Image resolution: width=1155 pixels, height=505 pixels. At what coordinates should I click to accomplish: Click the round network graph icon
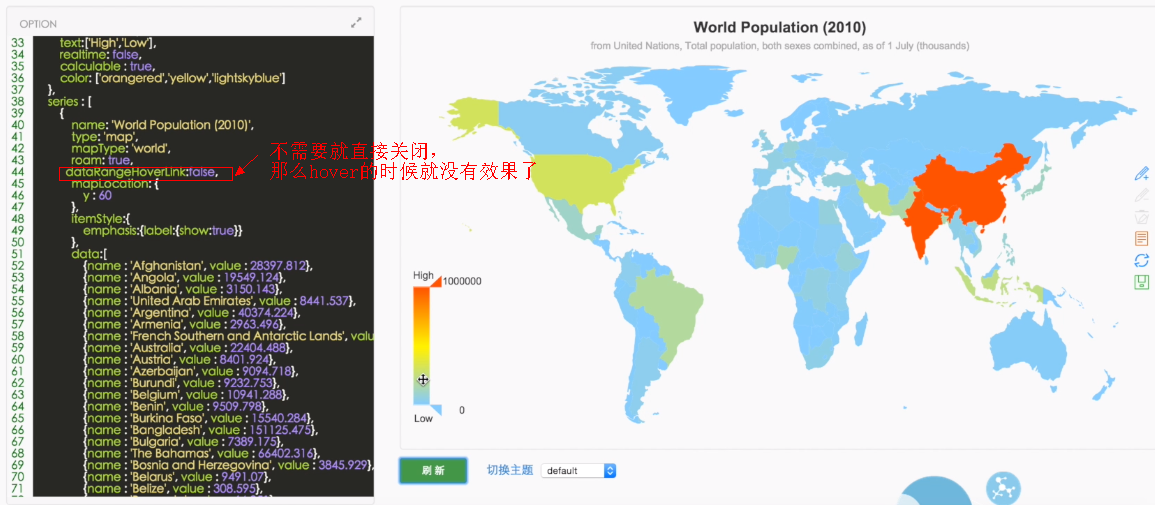pyautogui.click(x=1003, y=487)
